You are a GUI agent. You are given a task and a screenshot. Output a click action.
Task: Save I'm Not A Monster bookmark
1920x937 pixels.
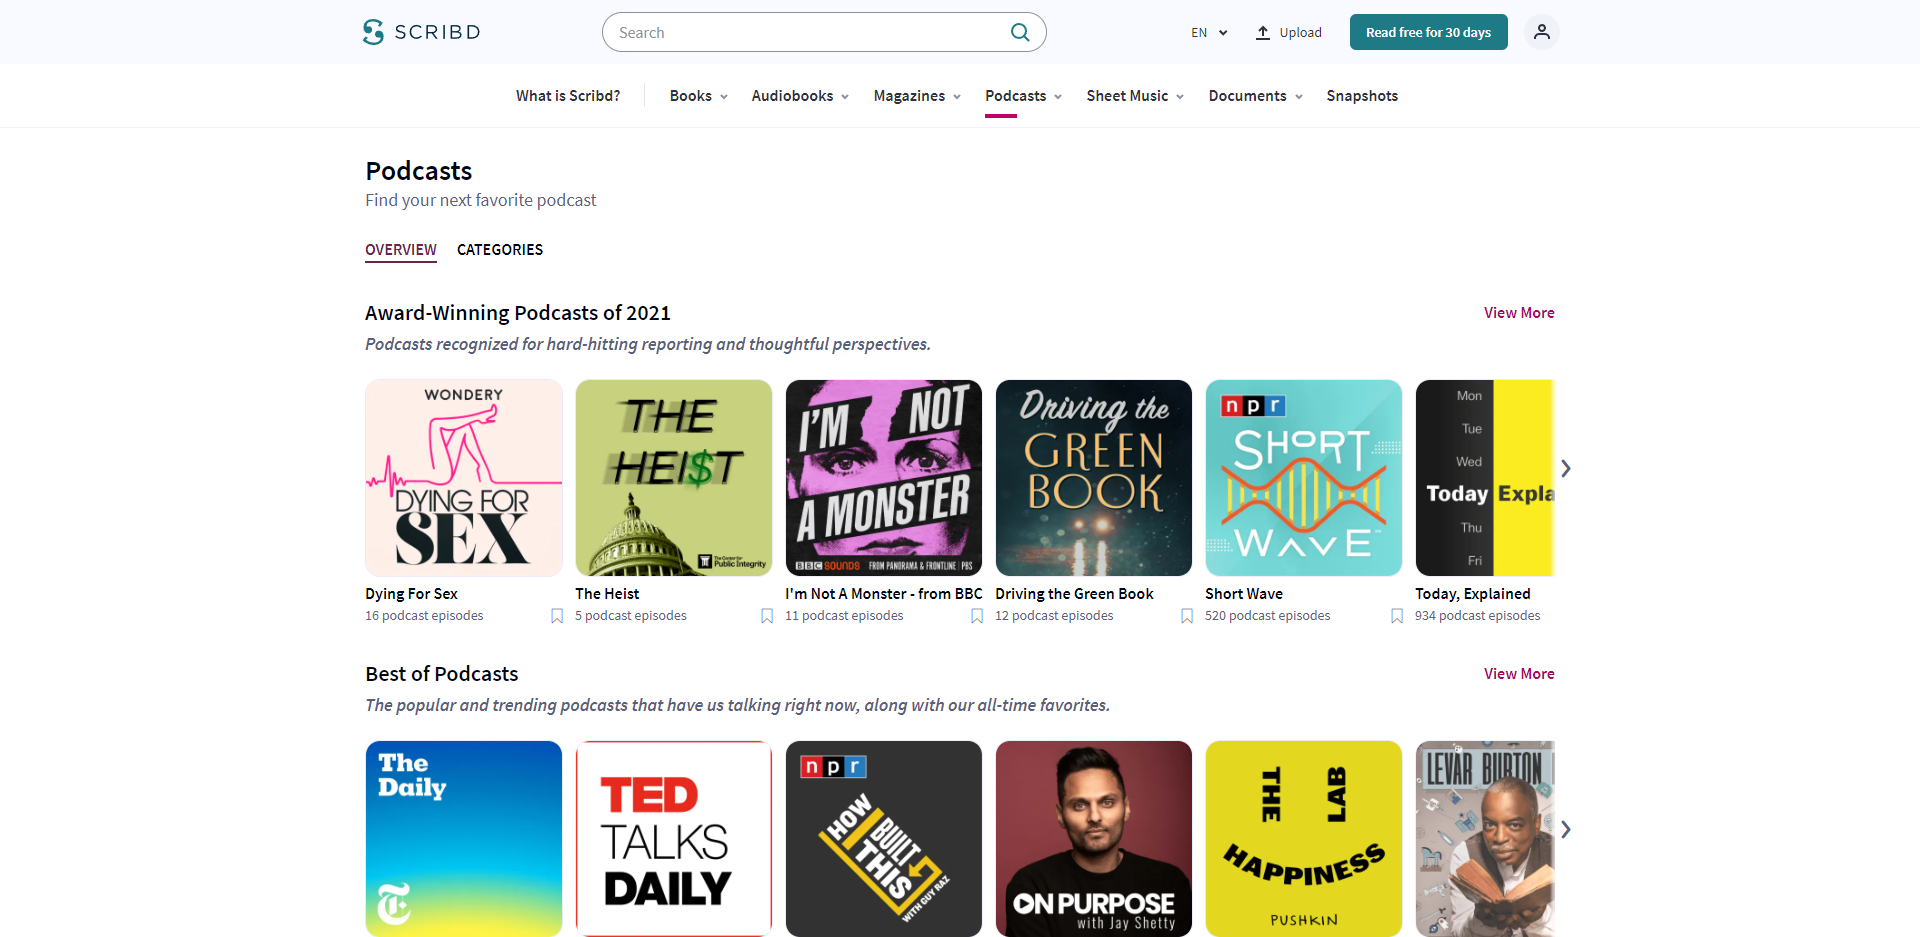point(977,616)
